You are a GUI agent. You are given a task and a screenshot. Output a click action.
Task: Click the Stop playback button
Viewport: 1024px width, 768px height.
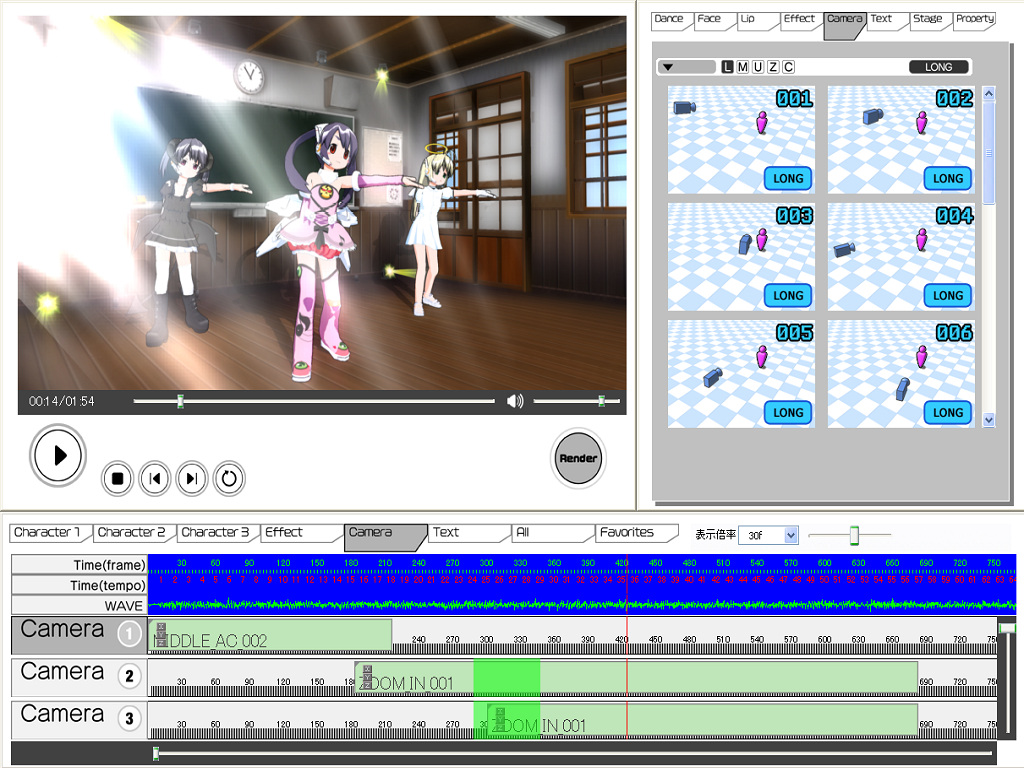click(117, 479)
